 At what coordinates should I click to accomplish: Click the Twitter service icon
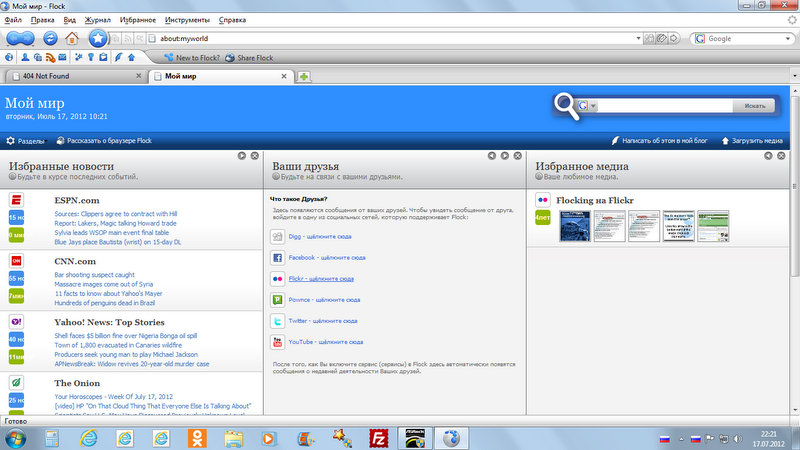pos(278,321)
